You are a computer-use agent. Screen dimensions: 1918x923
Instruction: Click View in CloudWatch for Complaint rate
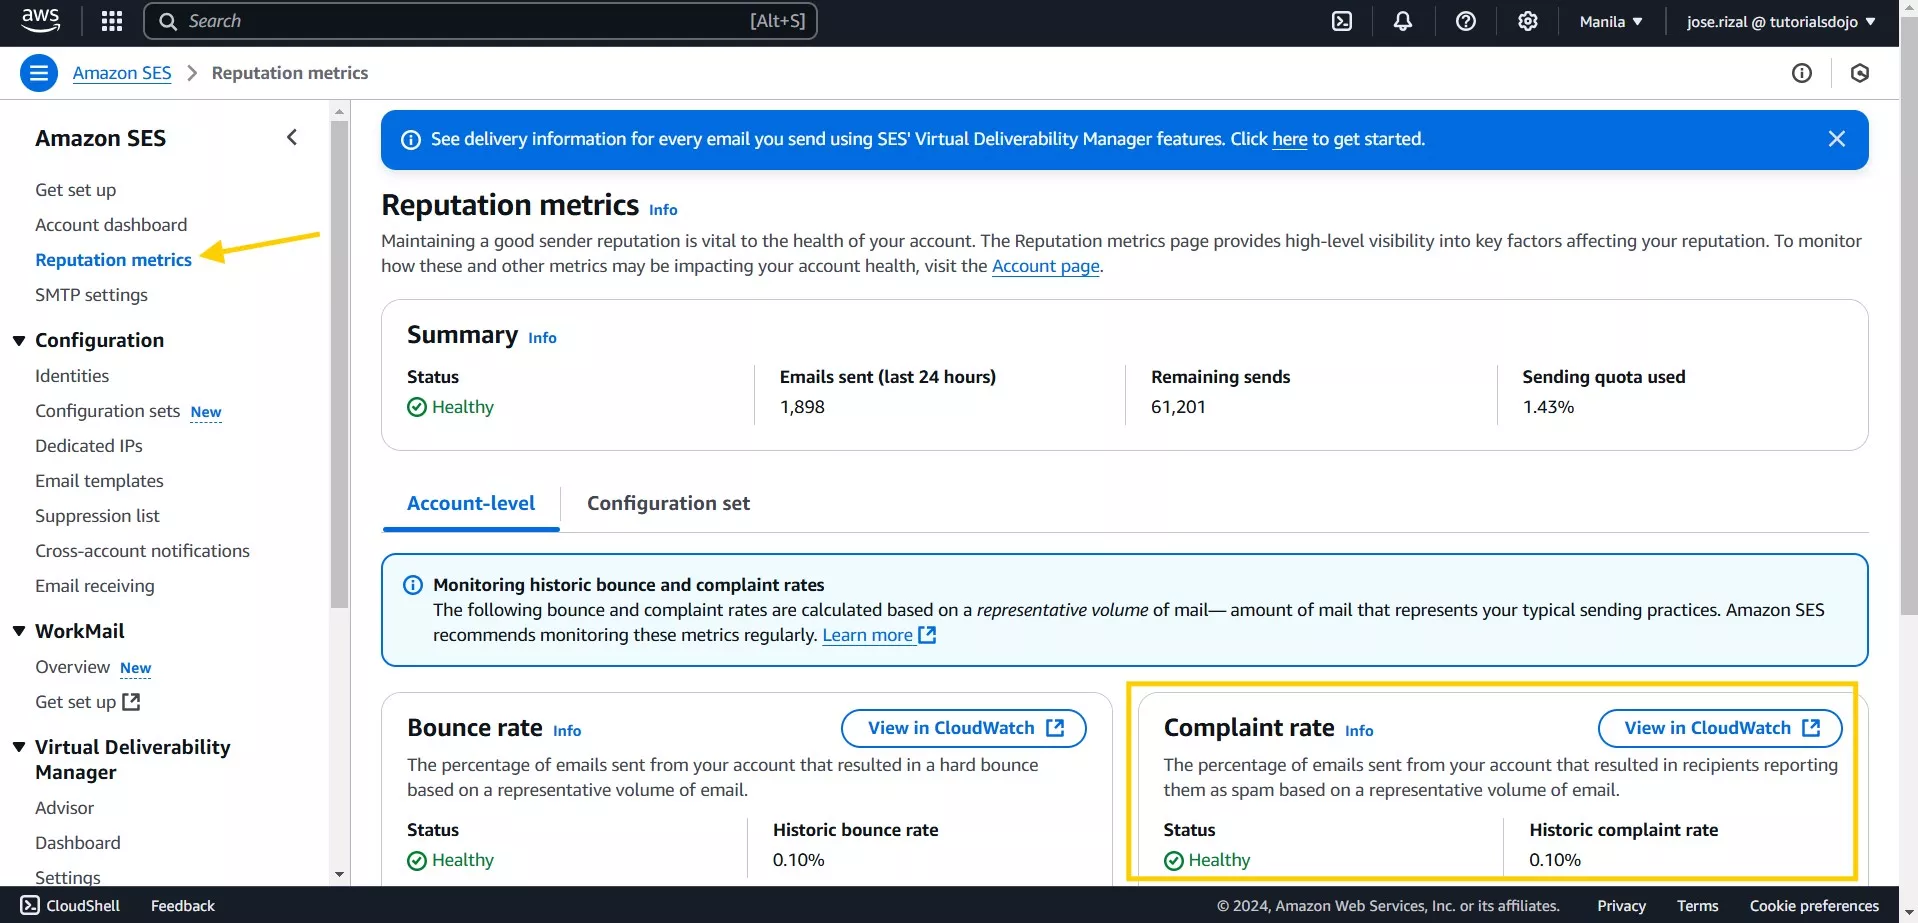[1720, 728]
